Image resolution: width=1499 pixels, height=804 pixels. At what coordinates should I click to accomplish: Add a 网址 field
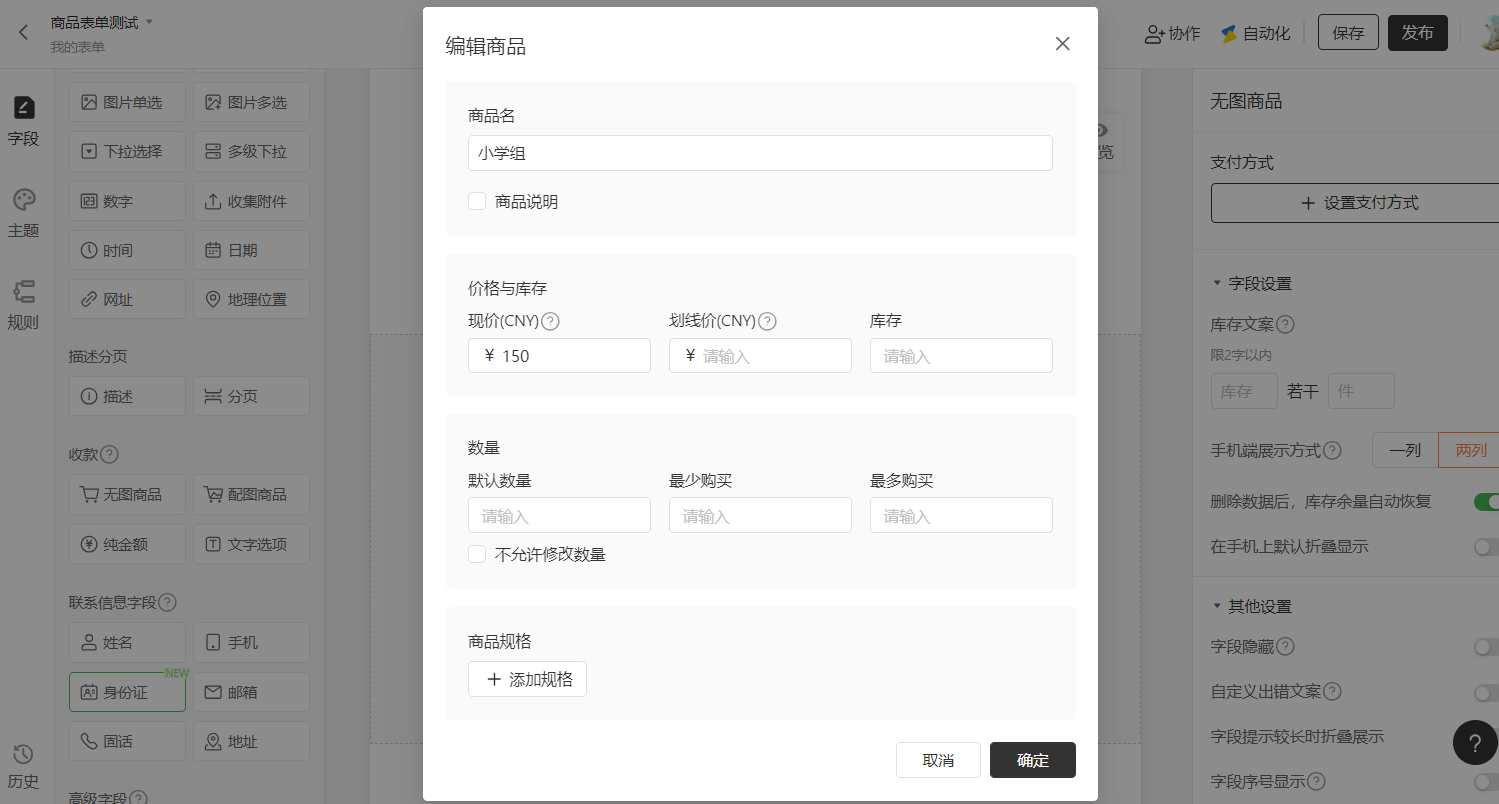pyautogui.click(x=127, y=299)
